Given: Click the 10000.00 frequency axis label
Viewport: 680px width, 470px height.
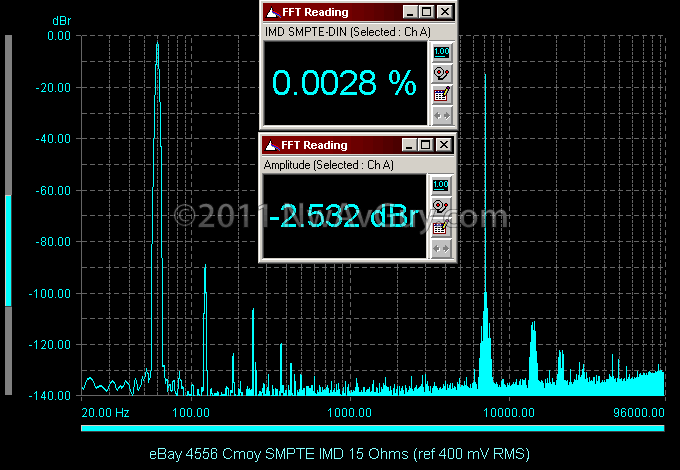Looking at the screenshot, I should tap(509, 412).
